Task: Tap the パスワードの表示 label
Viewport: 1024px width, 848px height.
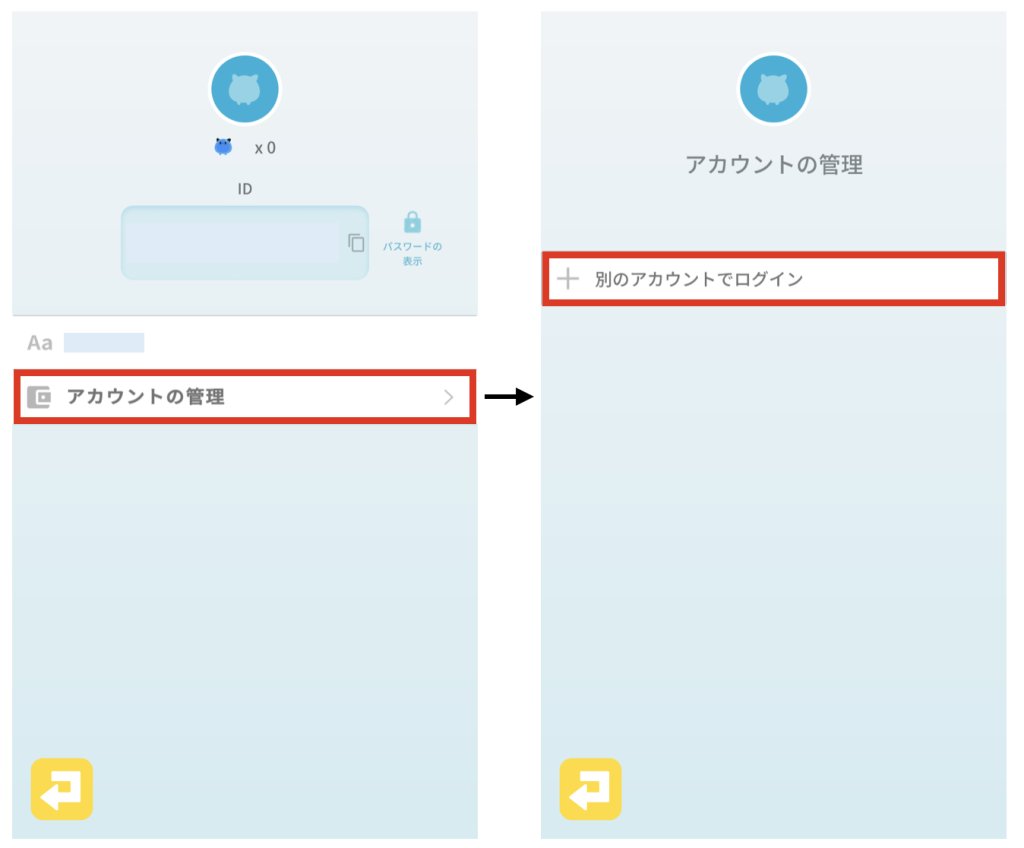Action: pyautogui.click(x=412, y=253)
